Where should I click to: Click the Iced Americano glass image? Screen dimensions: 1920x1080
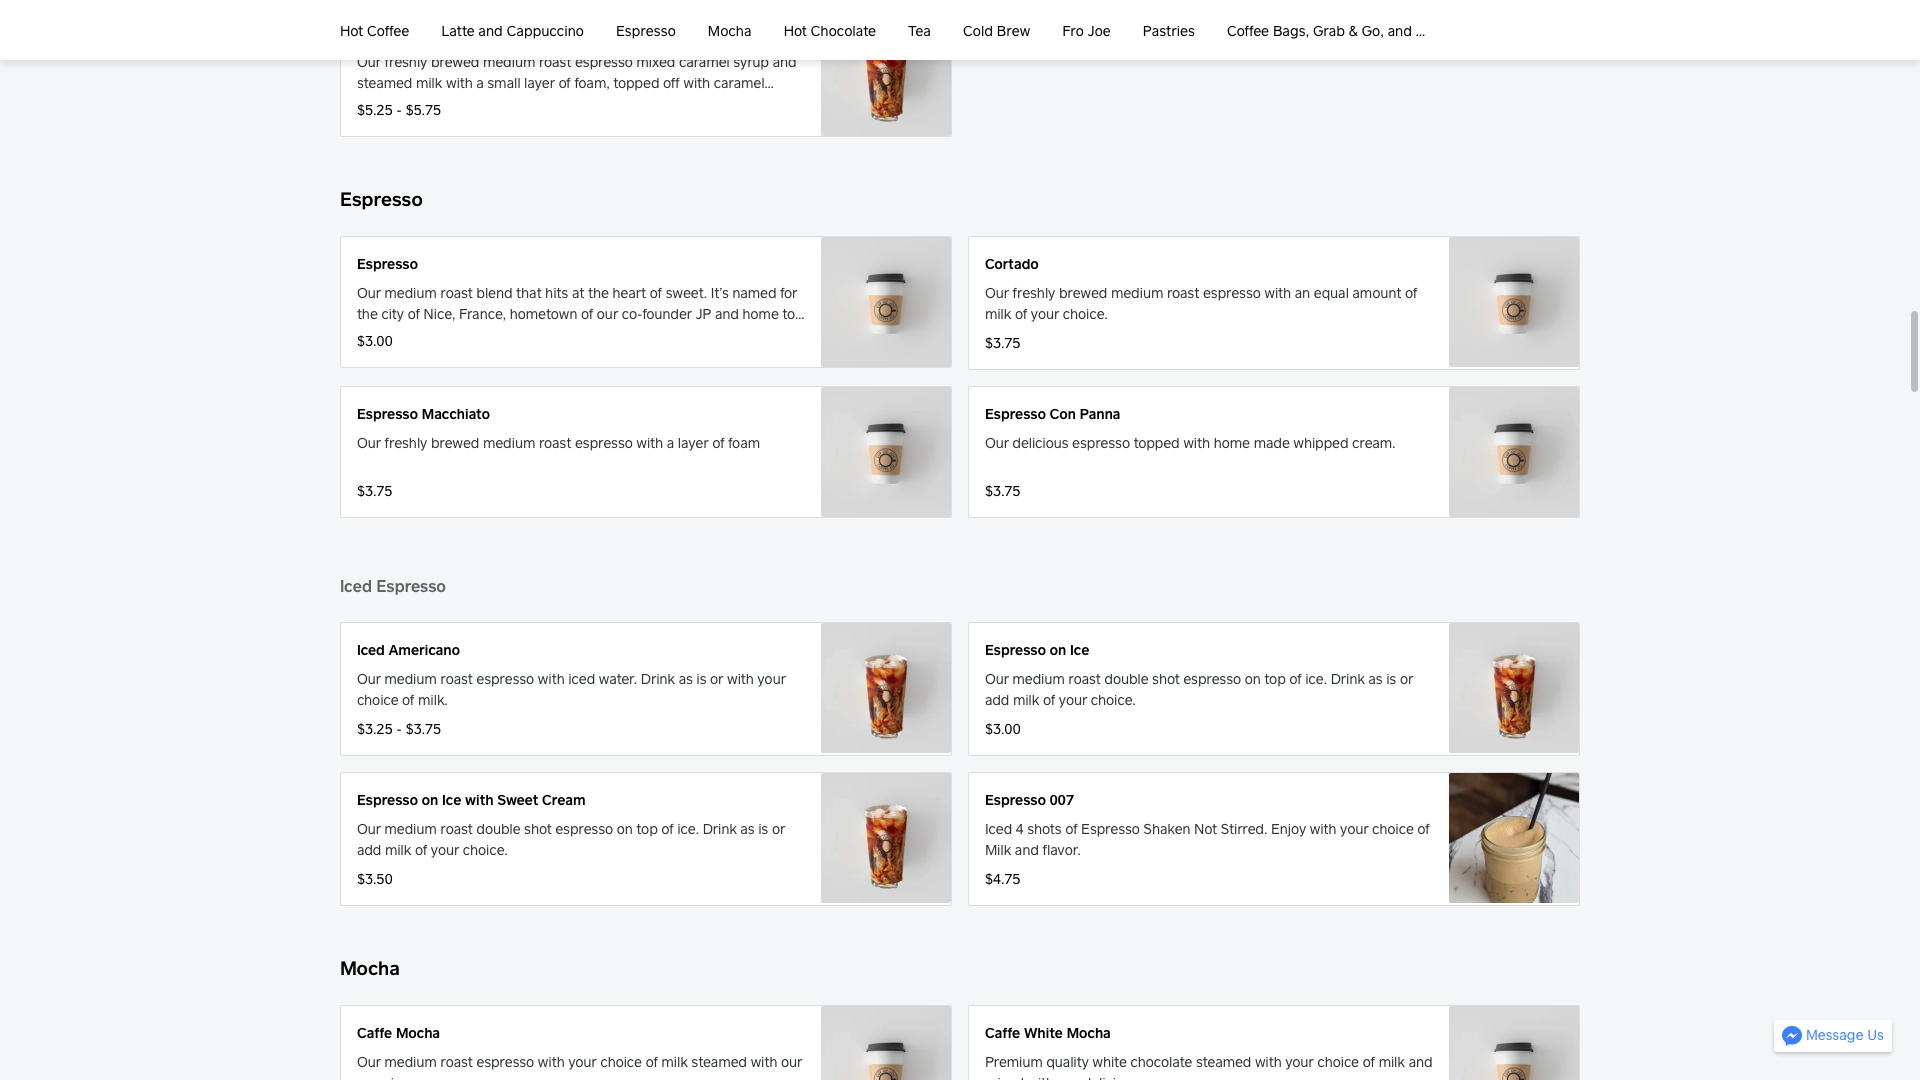click(886, 688)
